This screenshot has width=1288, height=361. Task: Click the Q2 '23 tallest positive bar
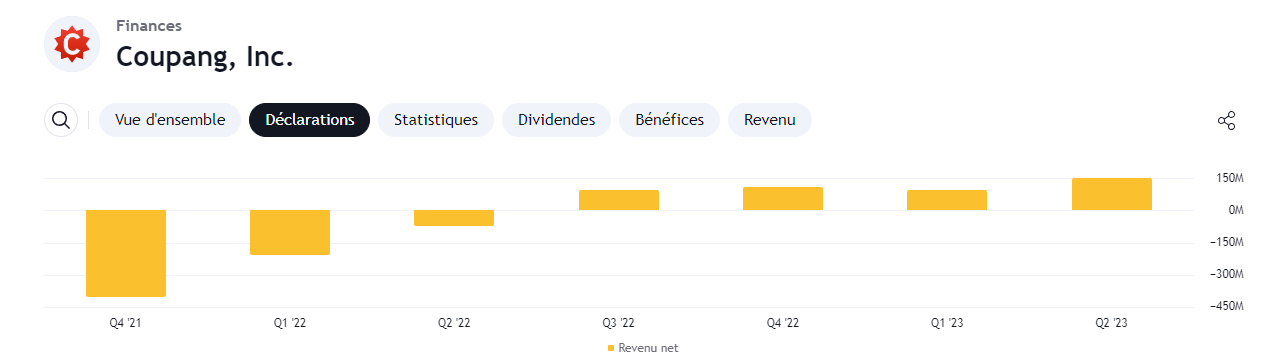pyautogui.click(x=1112, y=194)
